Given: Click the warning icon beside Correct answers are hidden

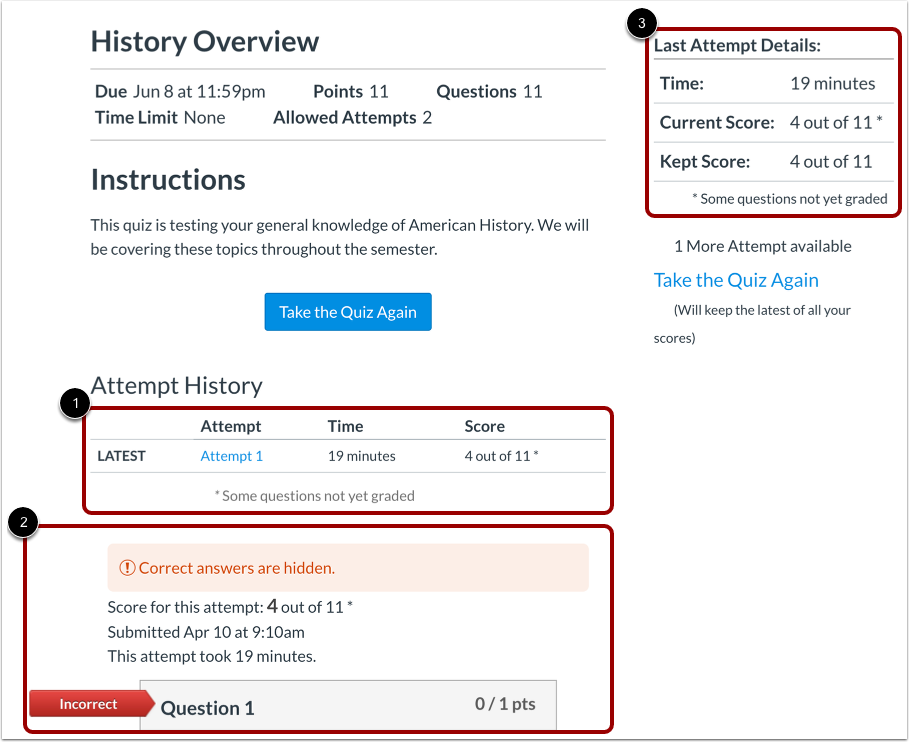Looking at the screenshot, I should (x=127, y=568).
